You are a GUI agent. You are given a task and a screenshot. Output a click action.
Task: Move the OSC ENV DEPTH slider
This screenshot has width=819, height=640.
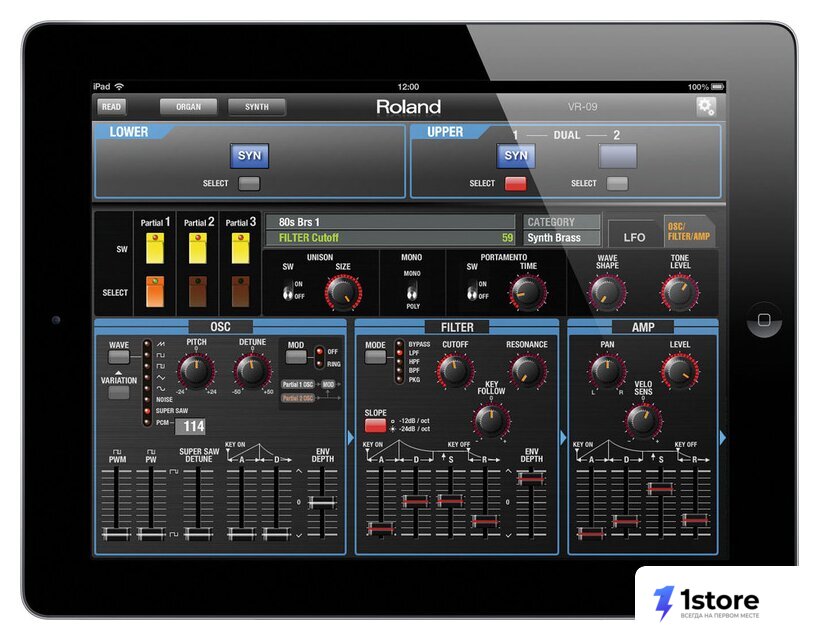tap(322, 503)
